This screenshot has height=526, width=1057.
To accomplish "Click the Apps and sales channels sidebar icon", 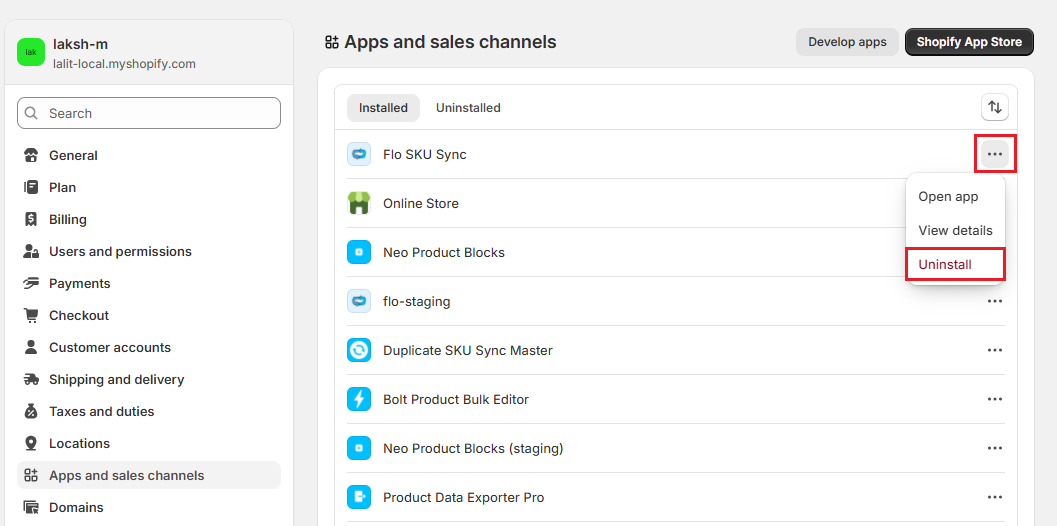I will tap(30, 475).
